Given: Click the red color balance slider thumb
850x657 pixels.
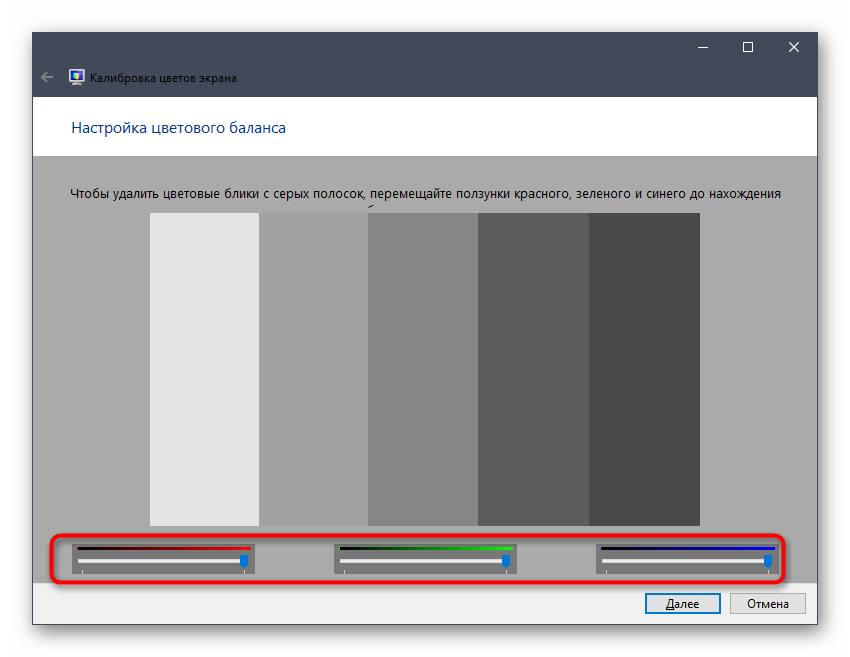Looking at the screenshot, I should click(243, 562).
